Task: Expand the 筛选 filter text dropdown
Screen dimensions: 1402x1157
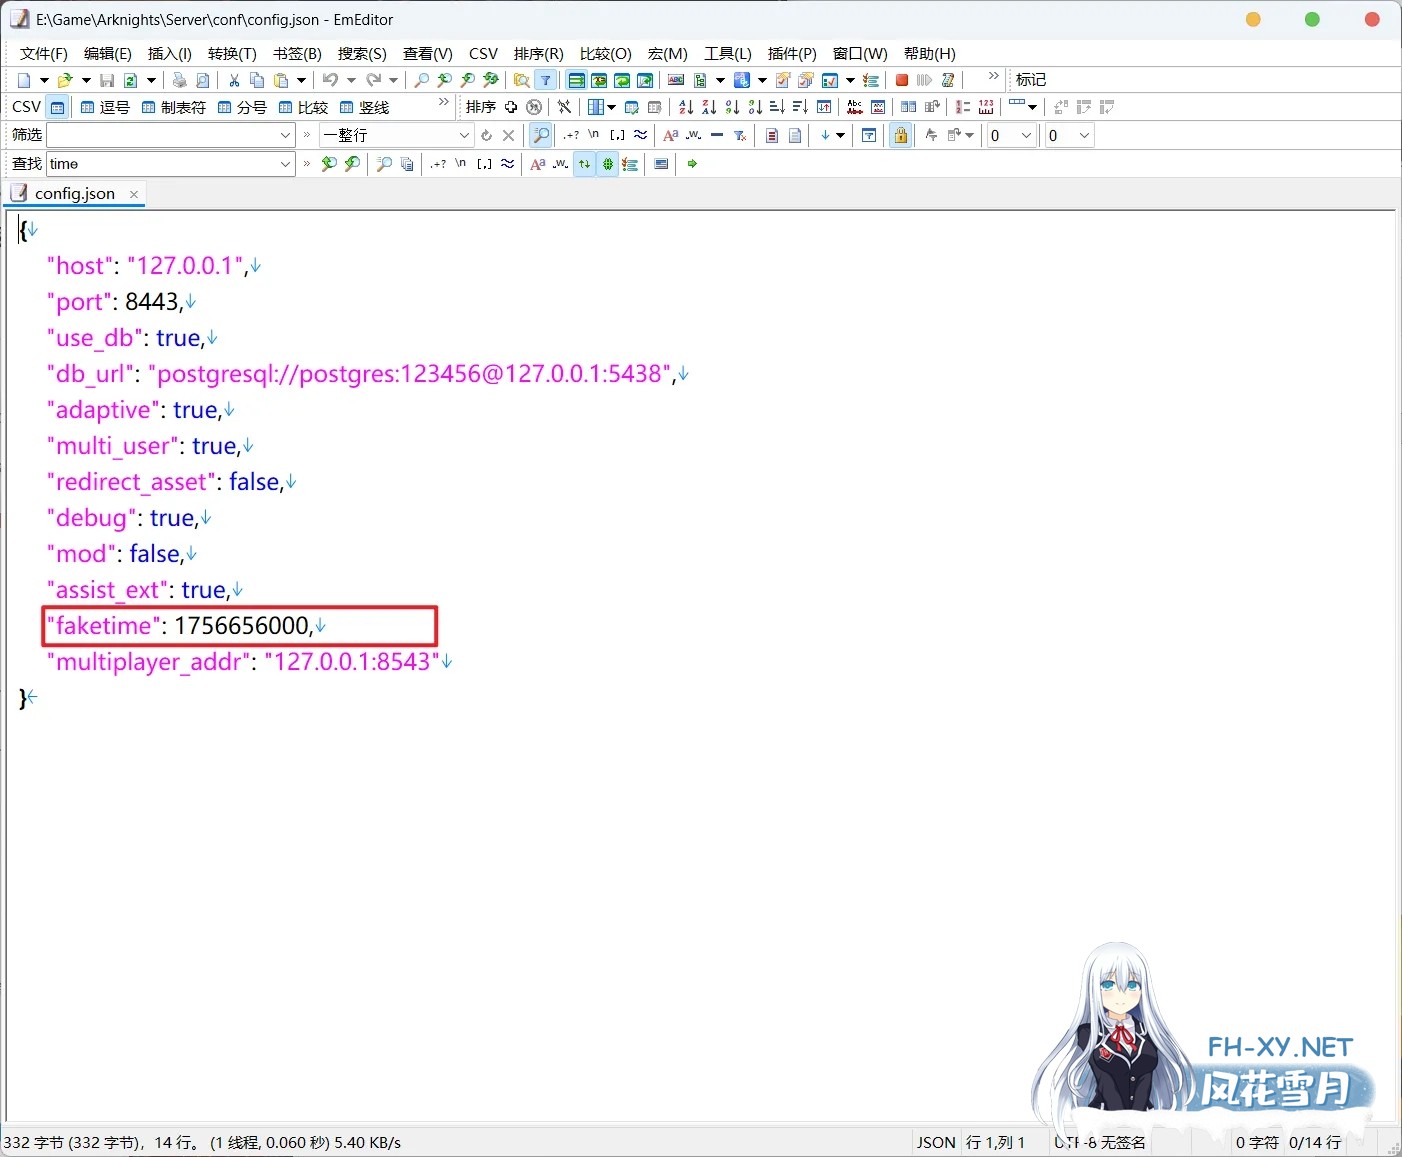Action: click(x=285, y=135)
